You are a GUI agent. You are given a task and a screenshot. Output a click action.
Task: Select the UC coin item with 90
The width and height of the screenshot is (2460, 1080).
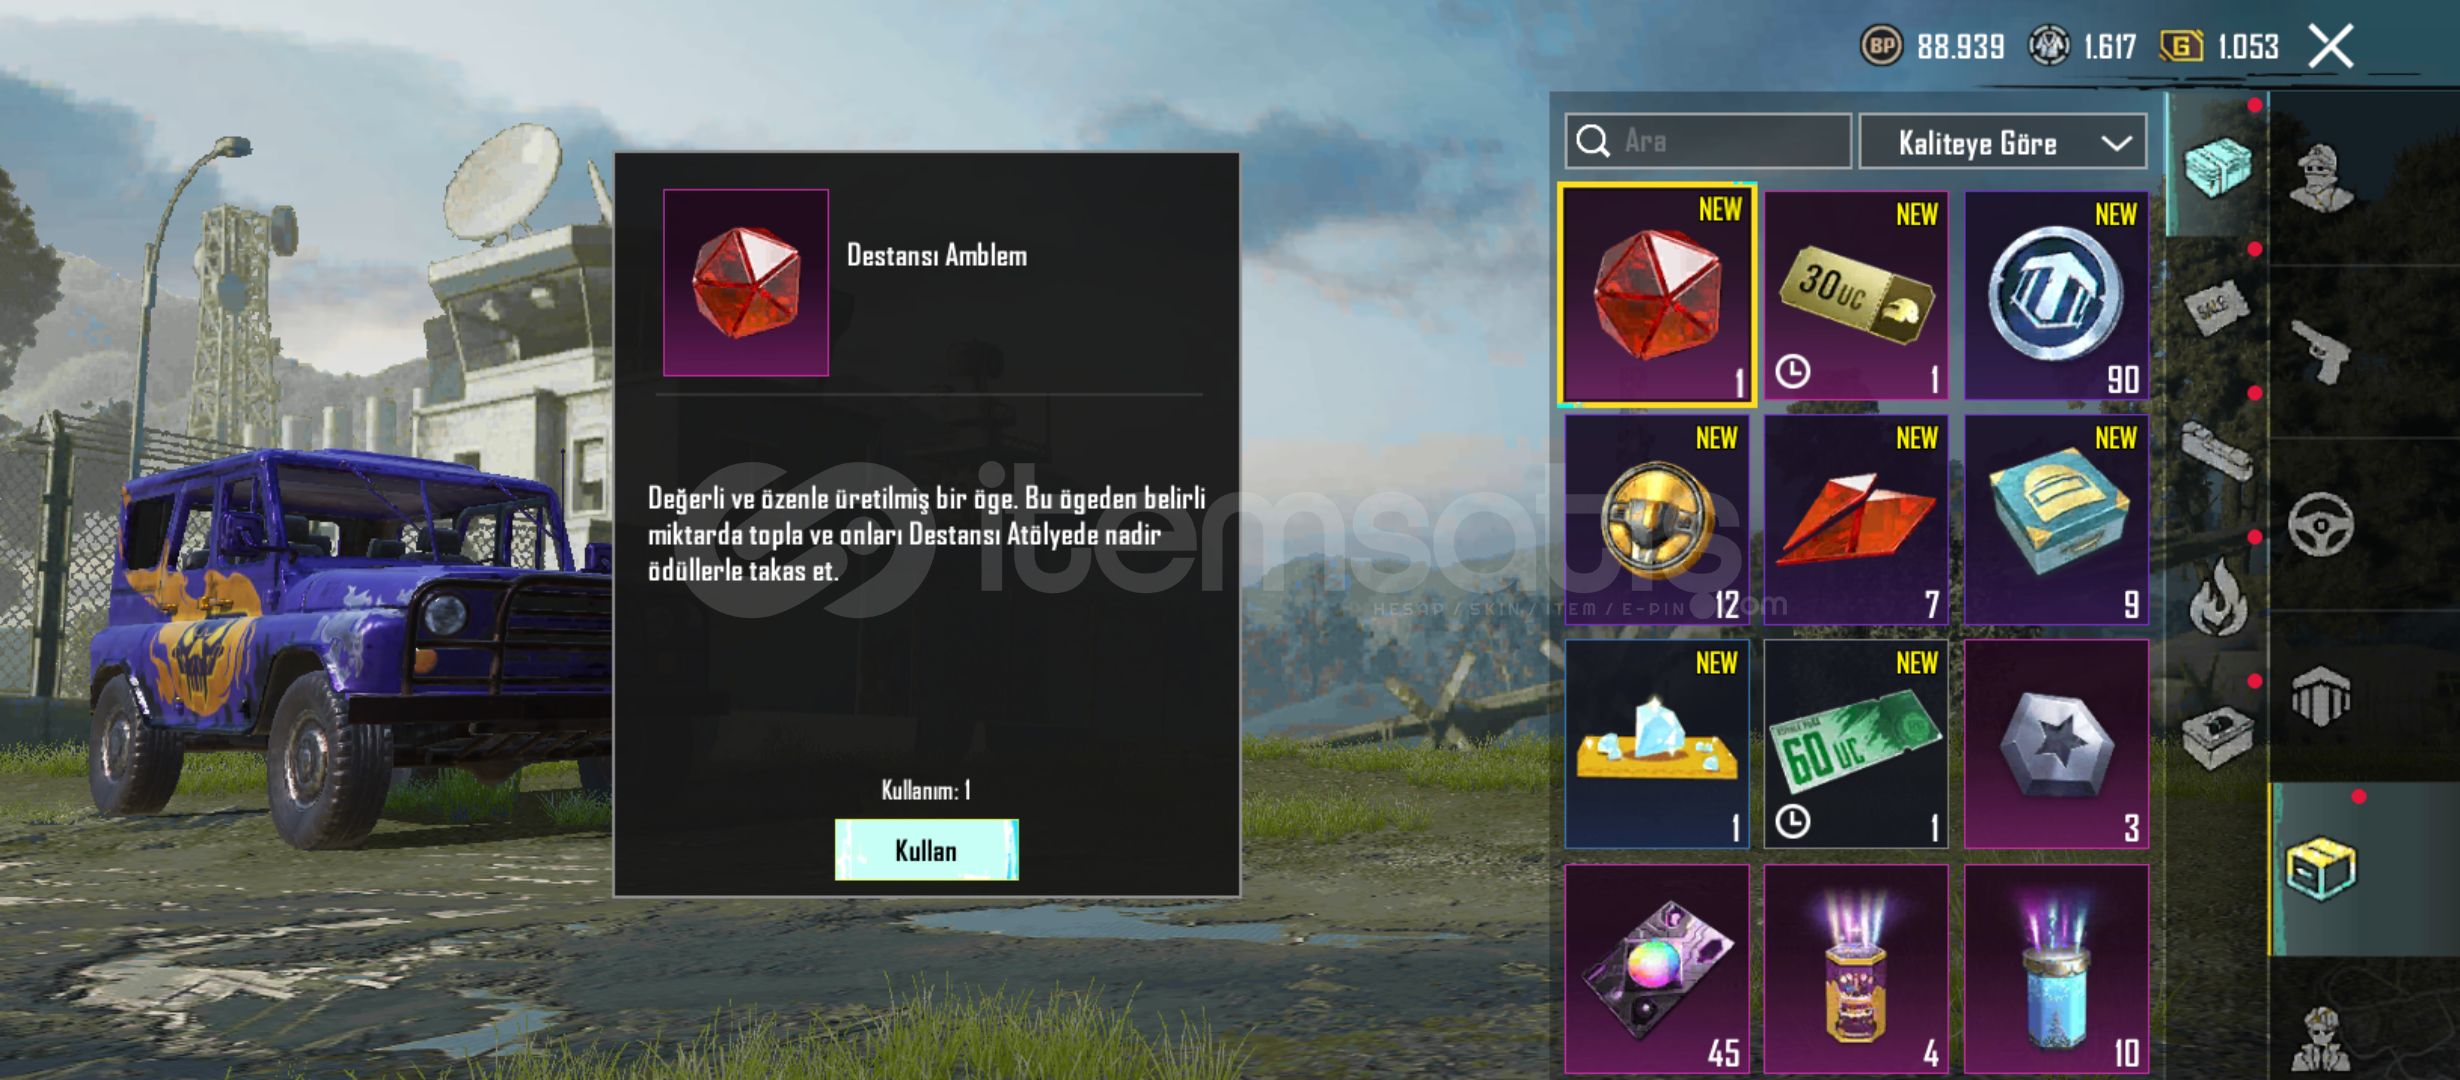(x=2056, y=296)
